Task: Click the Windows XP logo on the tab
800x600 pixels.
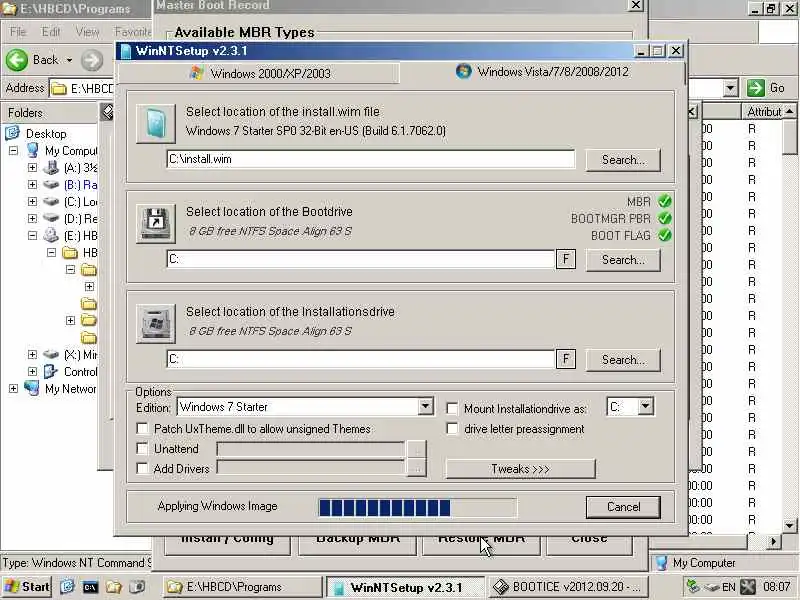Action: pyautogui.click(x=196, y=73)
